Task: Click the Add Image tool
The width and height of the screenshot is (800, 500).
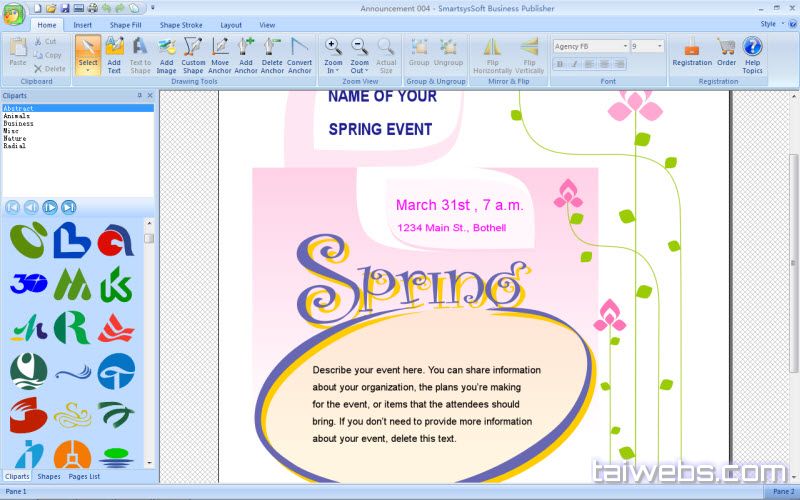Action: click(166, 54)
